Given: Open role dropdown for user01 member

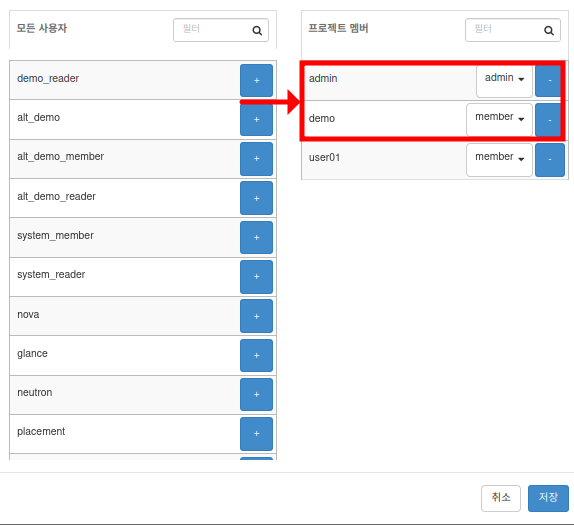Looking at the screenshot, I should [x=499, y=160].
